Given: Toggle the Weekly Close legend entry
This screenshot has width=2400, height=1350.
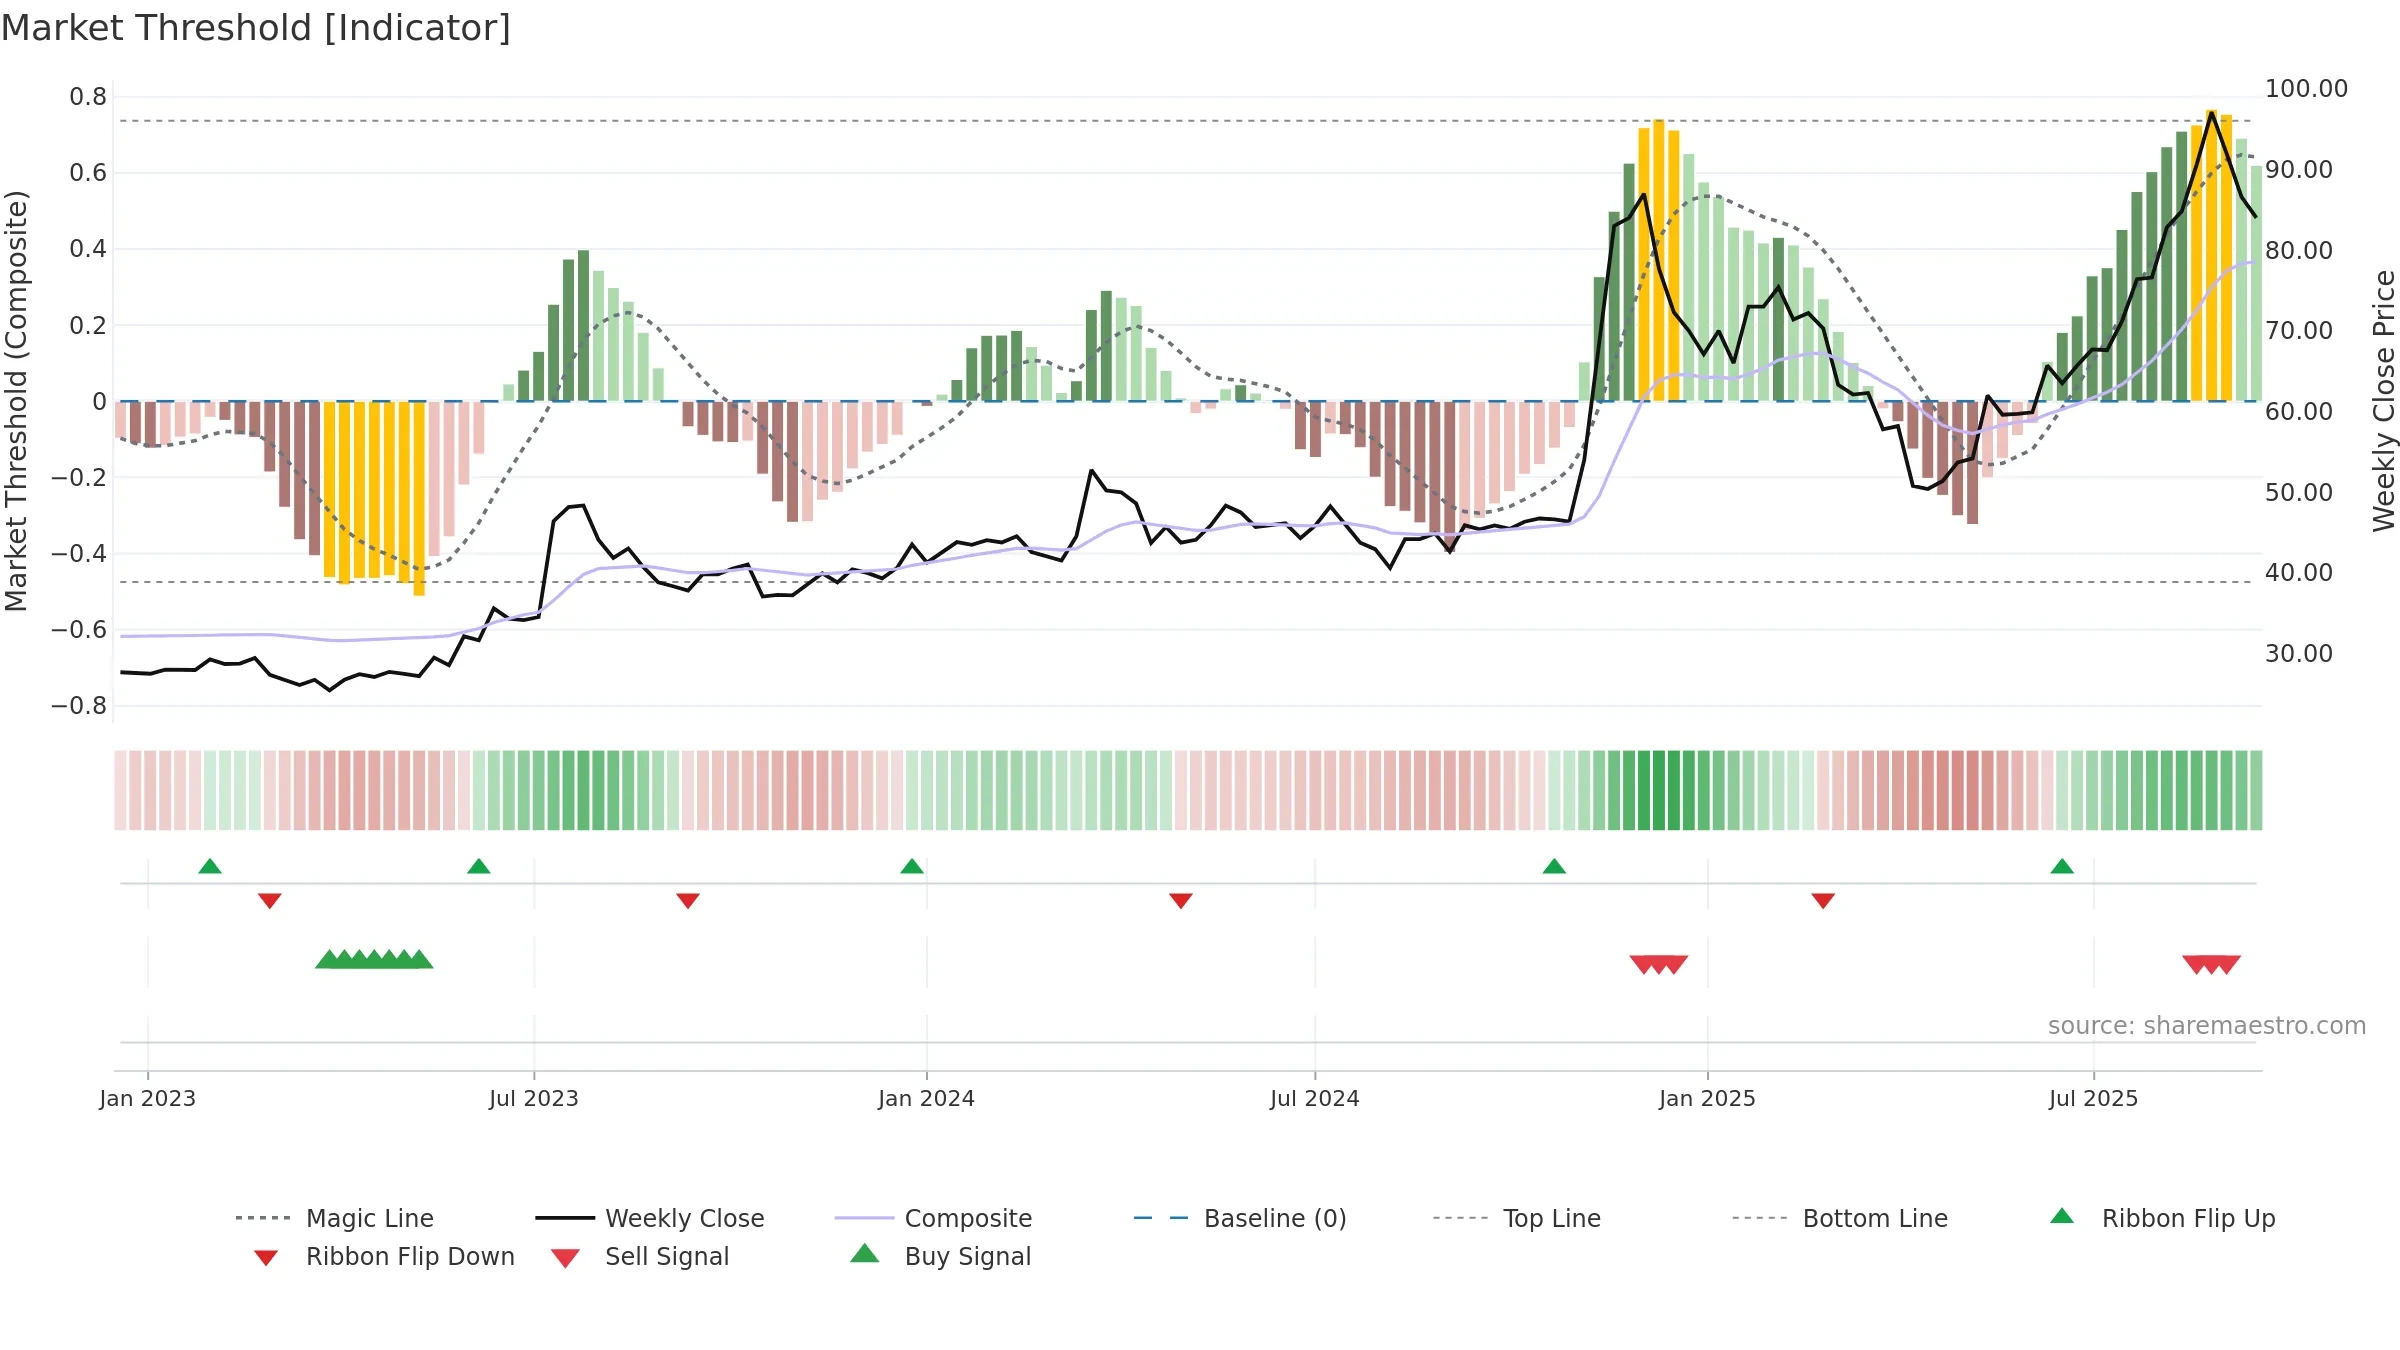Looking at the screenshot, I should pyautogui.click(x=650, y=1218).
